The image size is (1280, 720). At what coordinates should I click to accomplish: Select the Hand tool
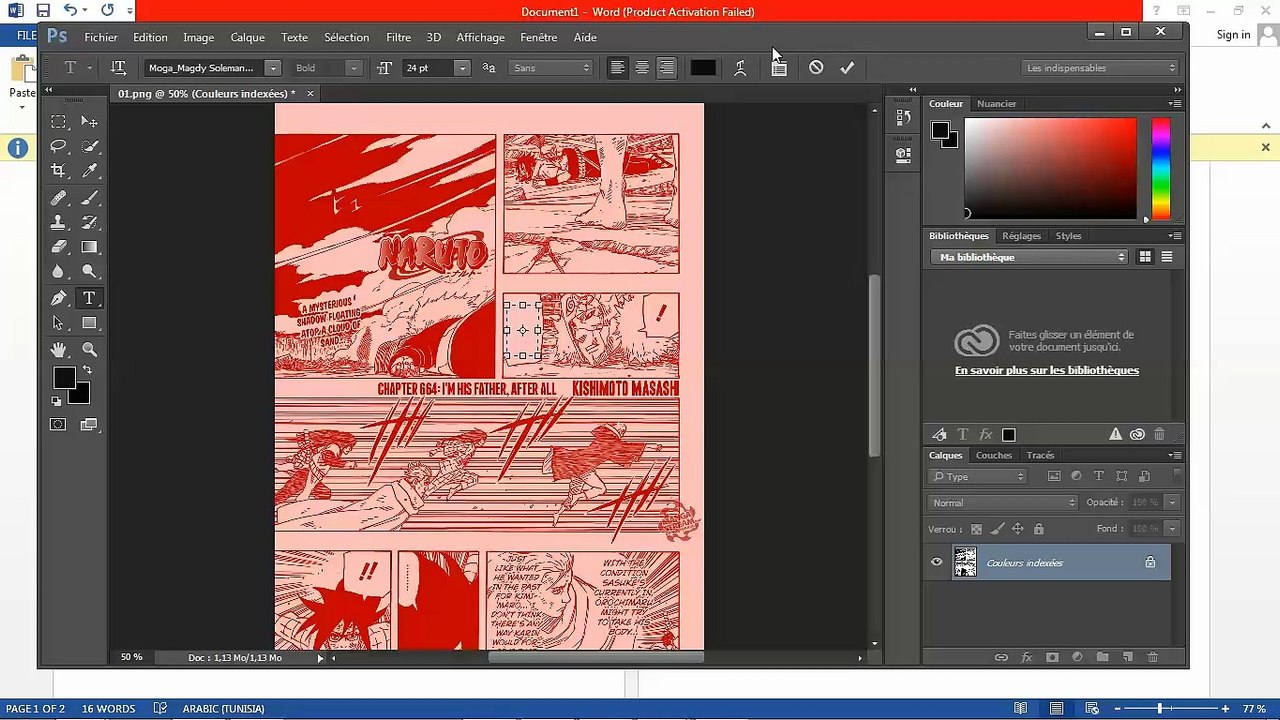(x=59, y=349)
